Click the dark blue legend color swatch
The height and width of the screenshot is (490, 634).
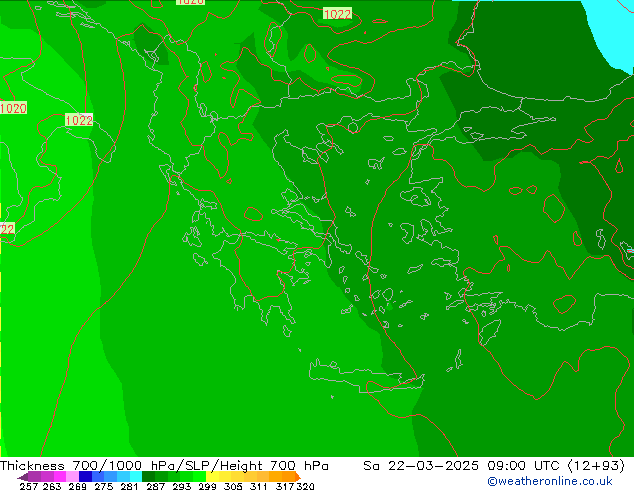tap(85, 476)
